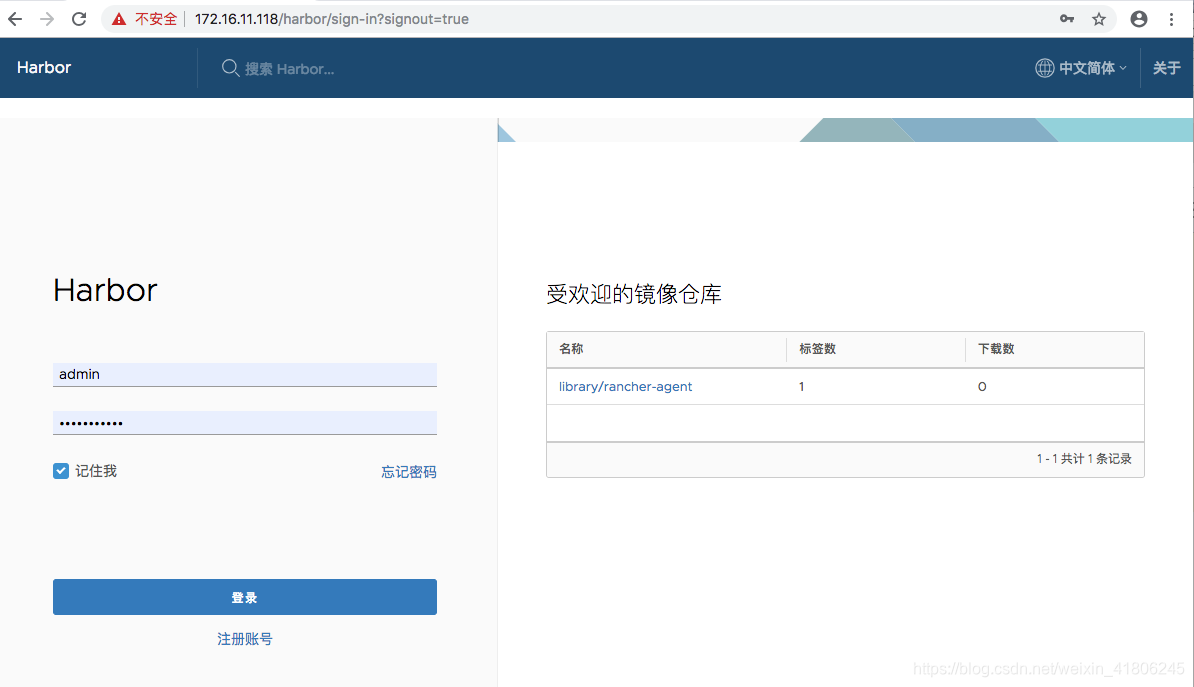Open the browser profile account icon
The image size is (1194, 687).
[x=1139, y=18]
